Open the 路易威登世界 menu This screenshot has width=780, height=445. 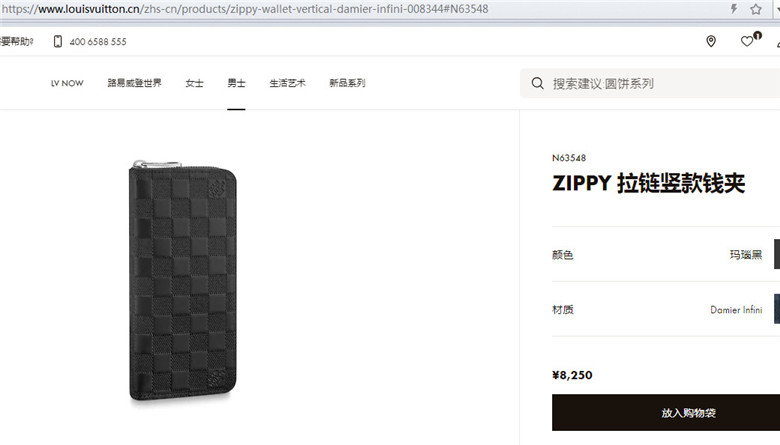[134, 83]
